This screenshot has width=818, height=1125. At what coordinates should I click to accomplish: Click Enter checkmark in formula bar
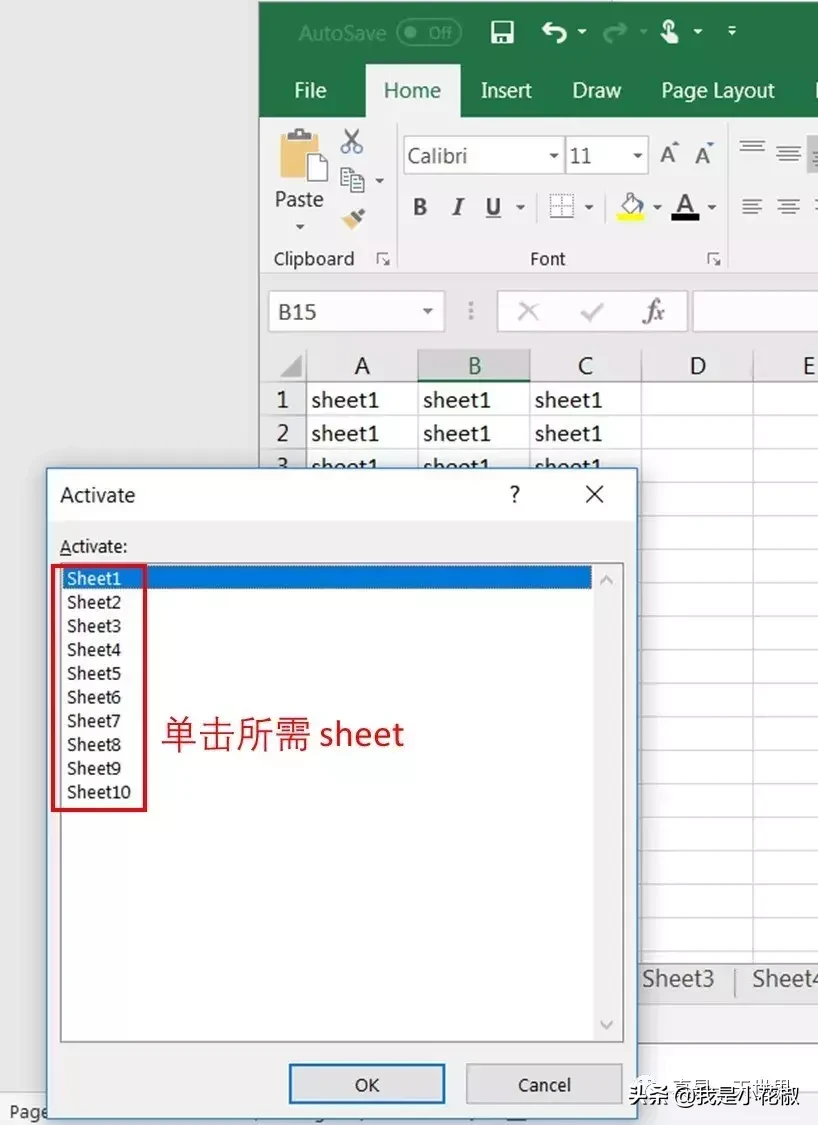click(x=591, y=311)
